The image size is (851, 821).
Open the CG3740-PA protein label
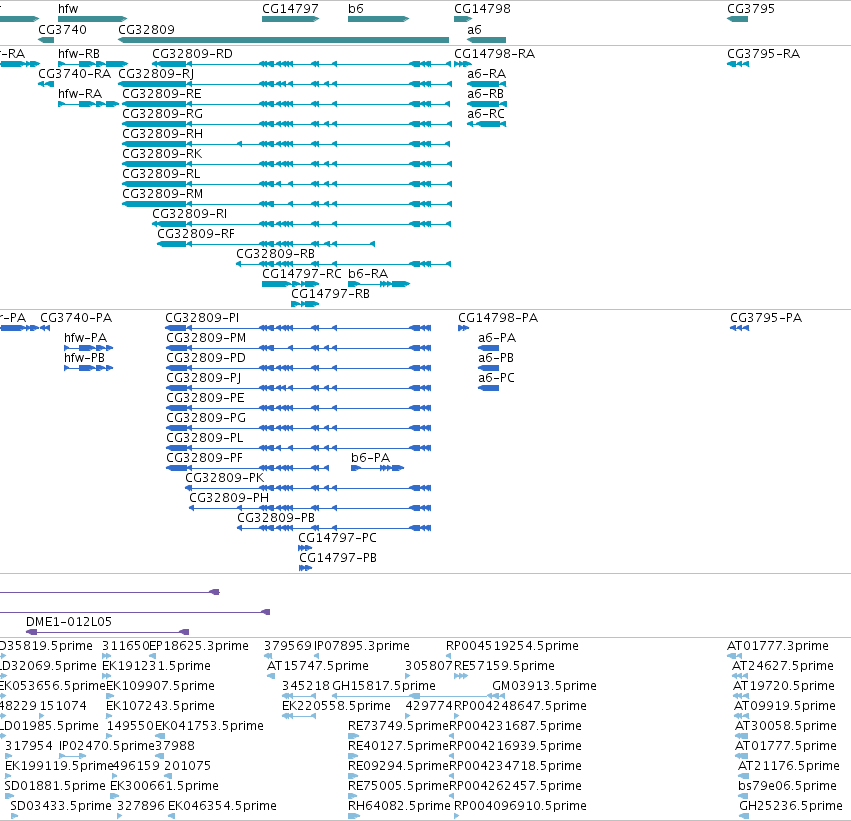(76, 318)
